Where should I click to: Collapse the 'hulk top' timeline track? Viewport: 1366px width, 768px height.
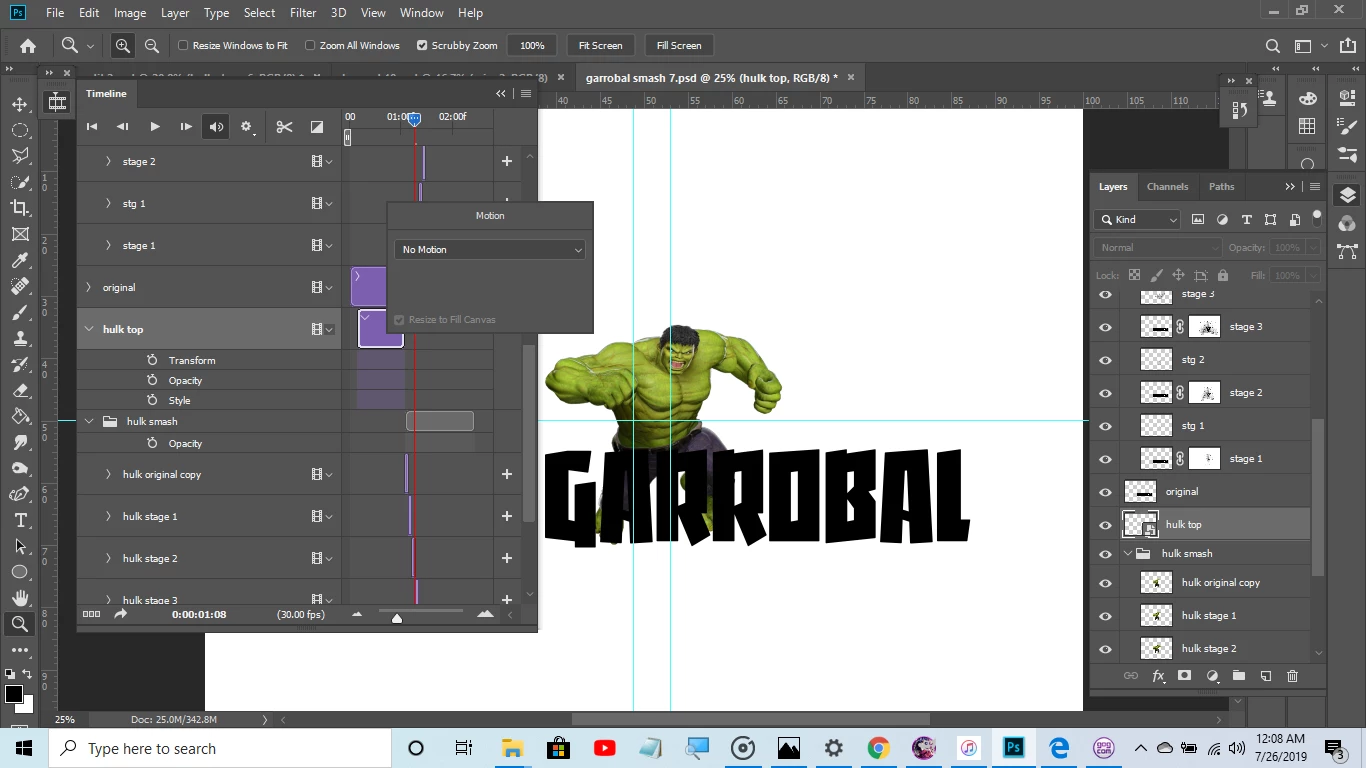[x=88, y=329]
